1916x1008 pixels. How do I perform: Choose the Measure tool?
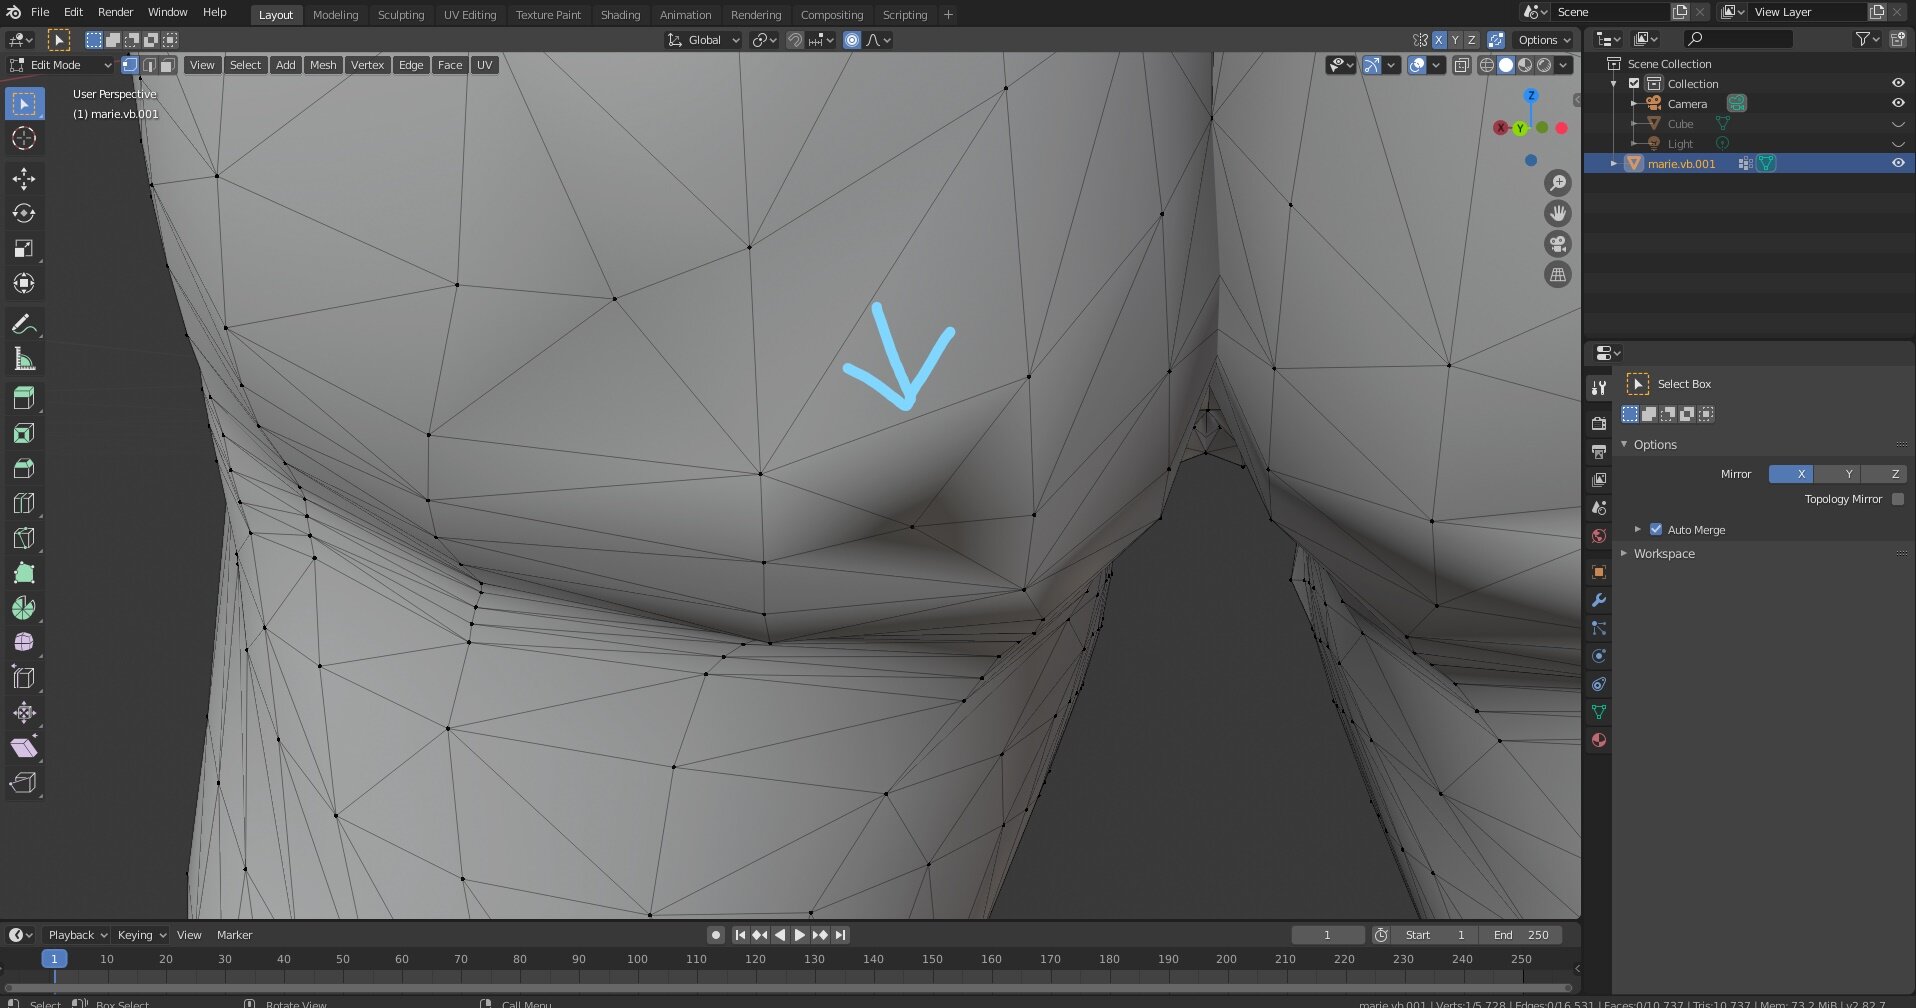click(24, 360)
